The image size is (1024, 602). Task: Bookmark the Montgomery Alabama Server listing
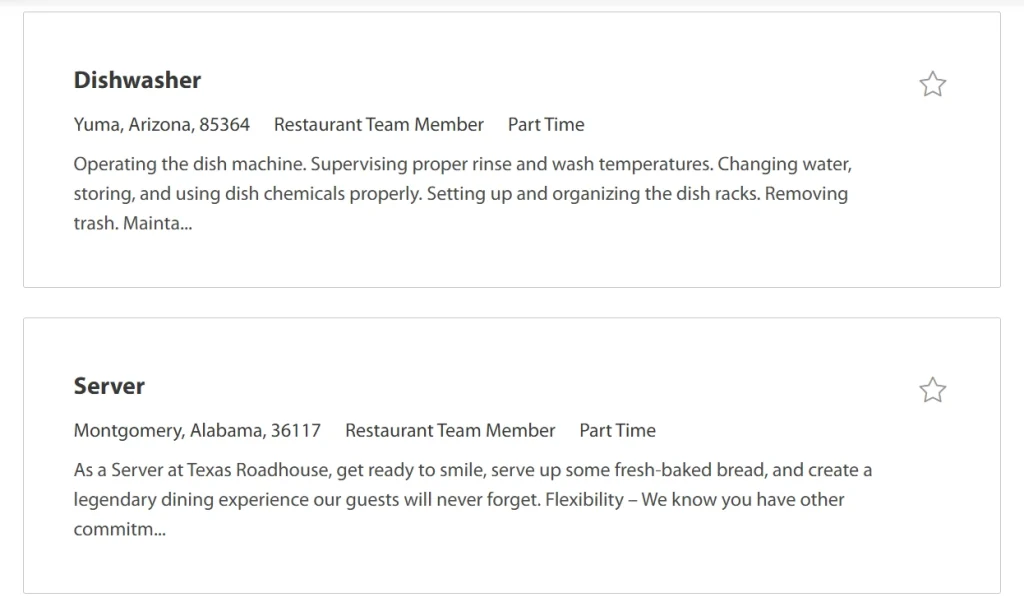pos(932,390)
